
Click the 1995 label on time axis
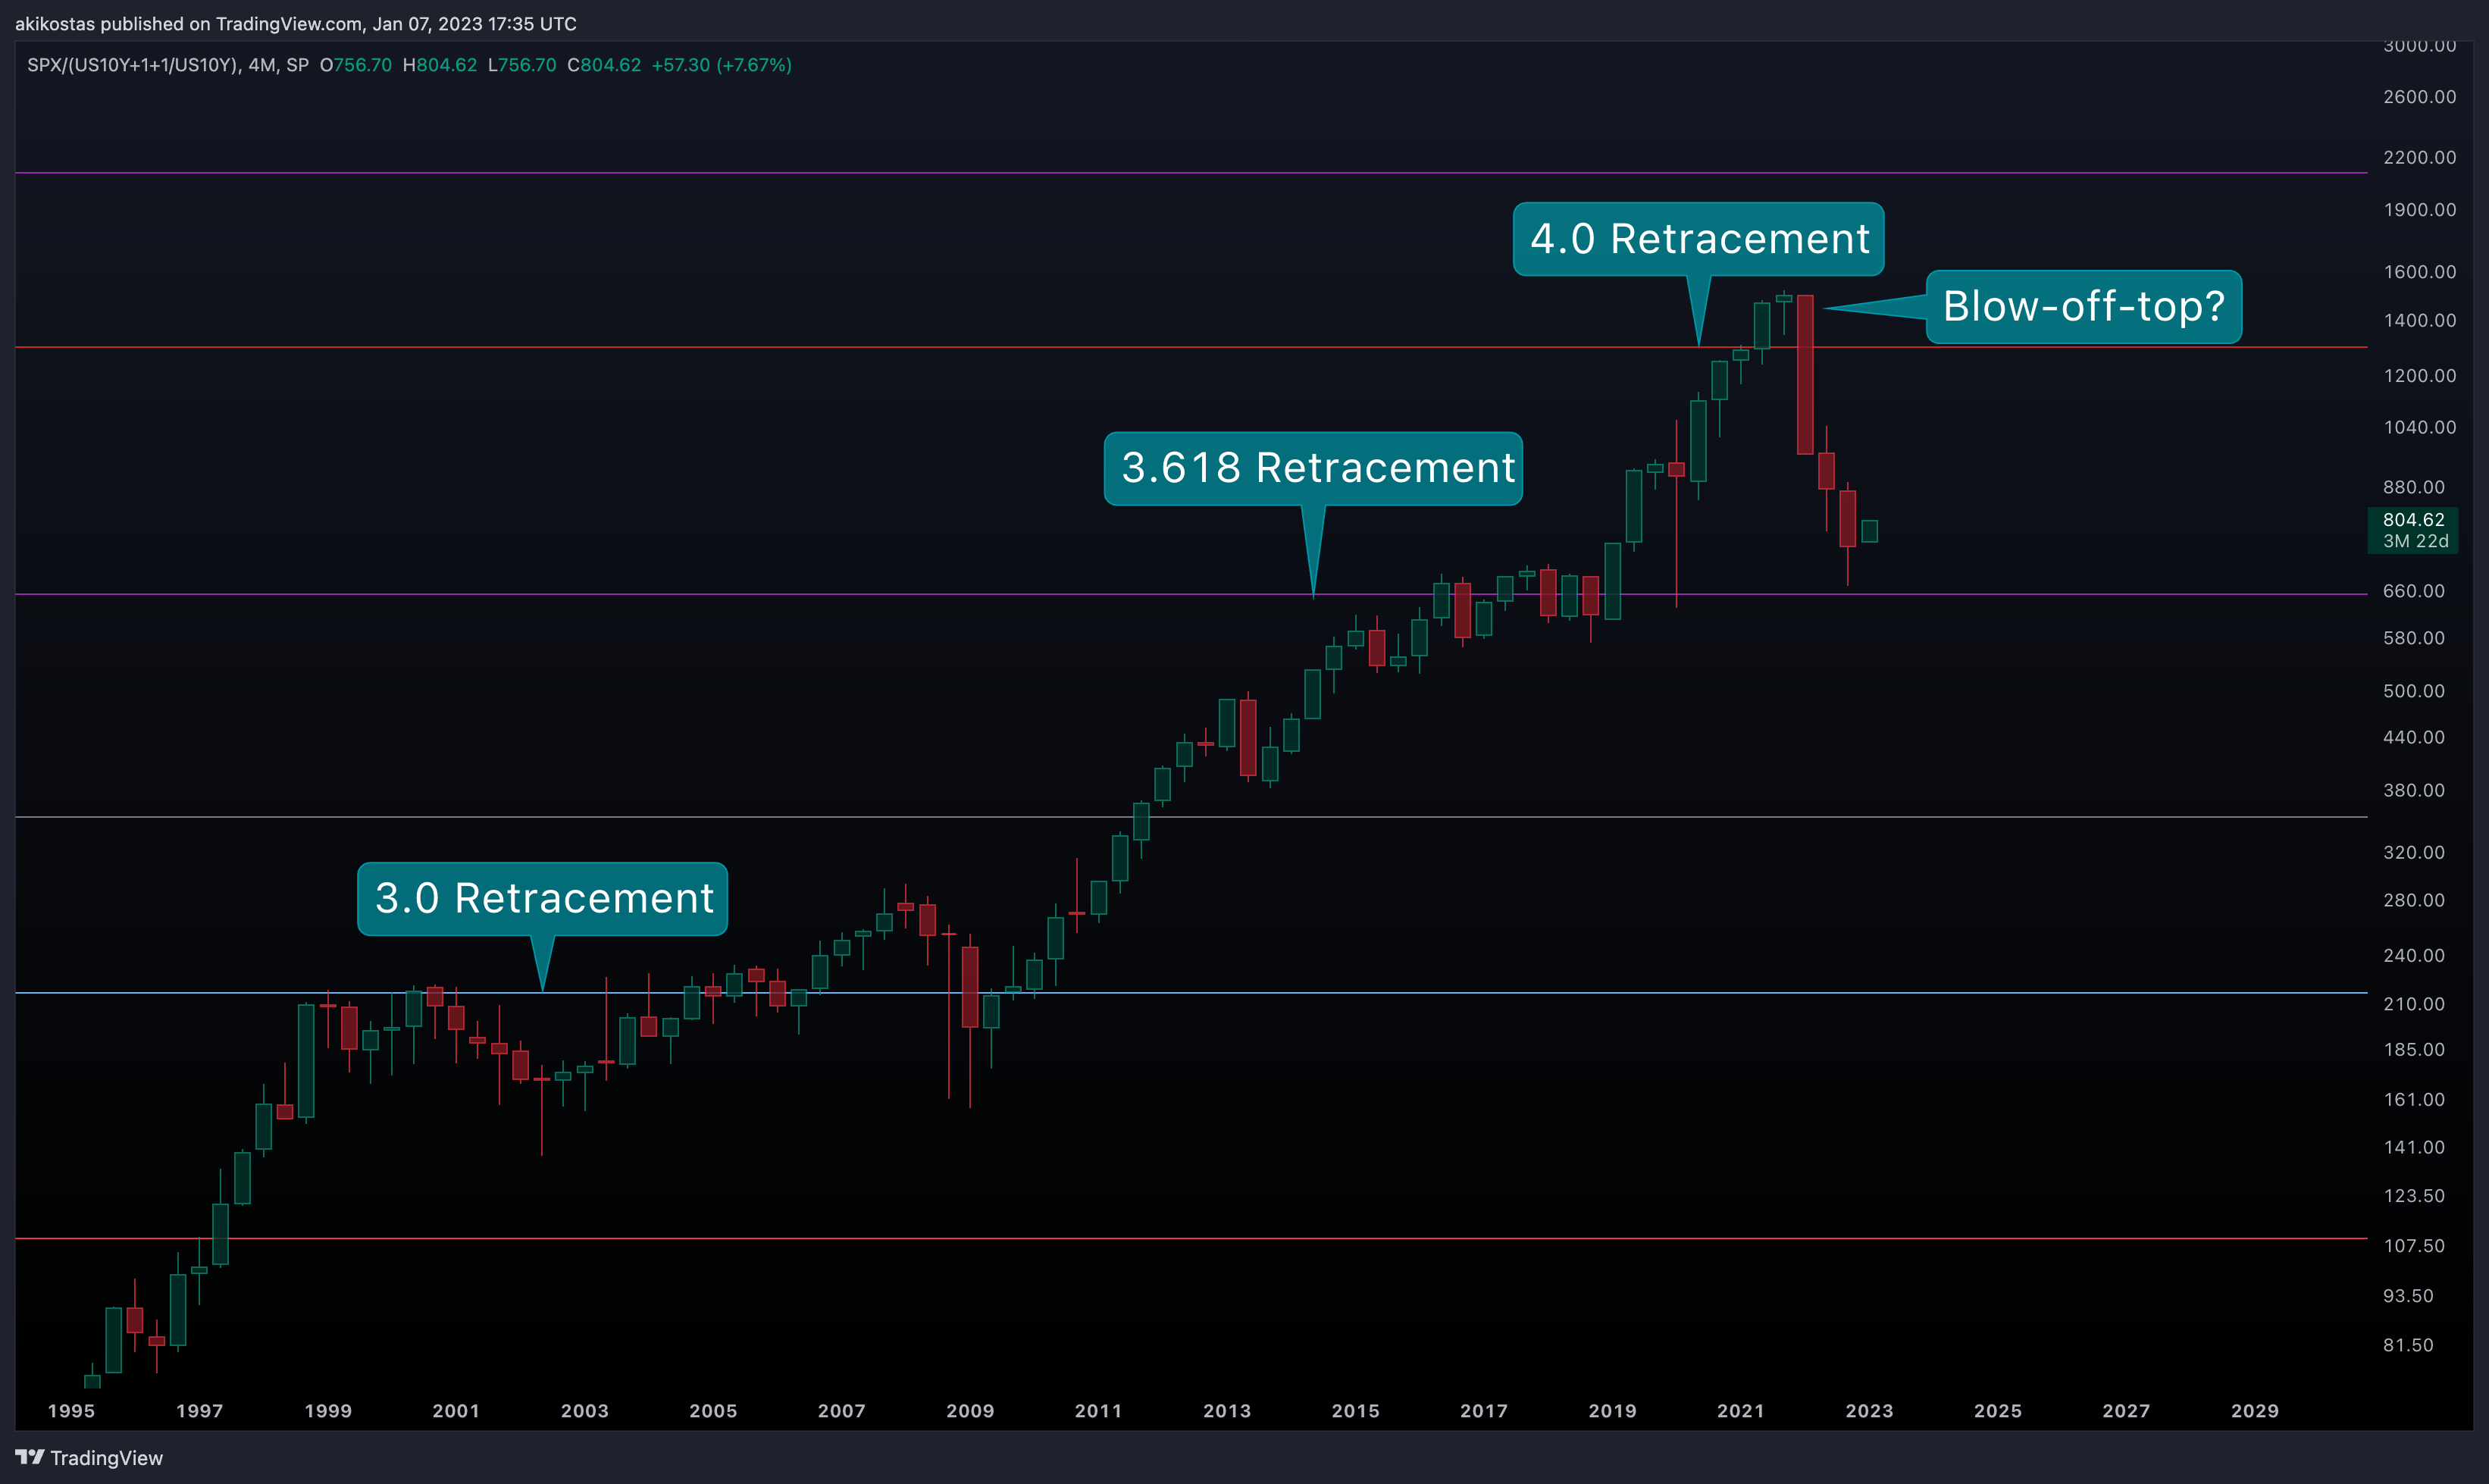pos(71,1411)
